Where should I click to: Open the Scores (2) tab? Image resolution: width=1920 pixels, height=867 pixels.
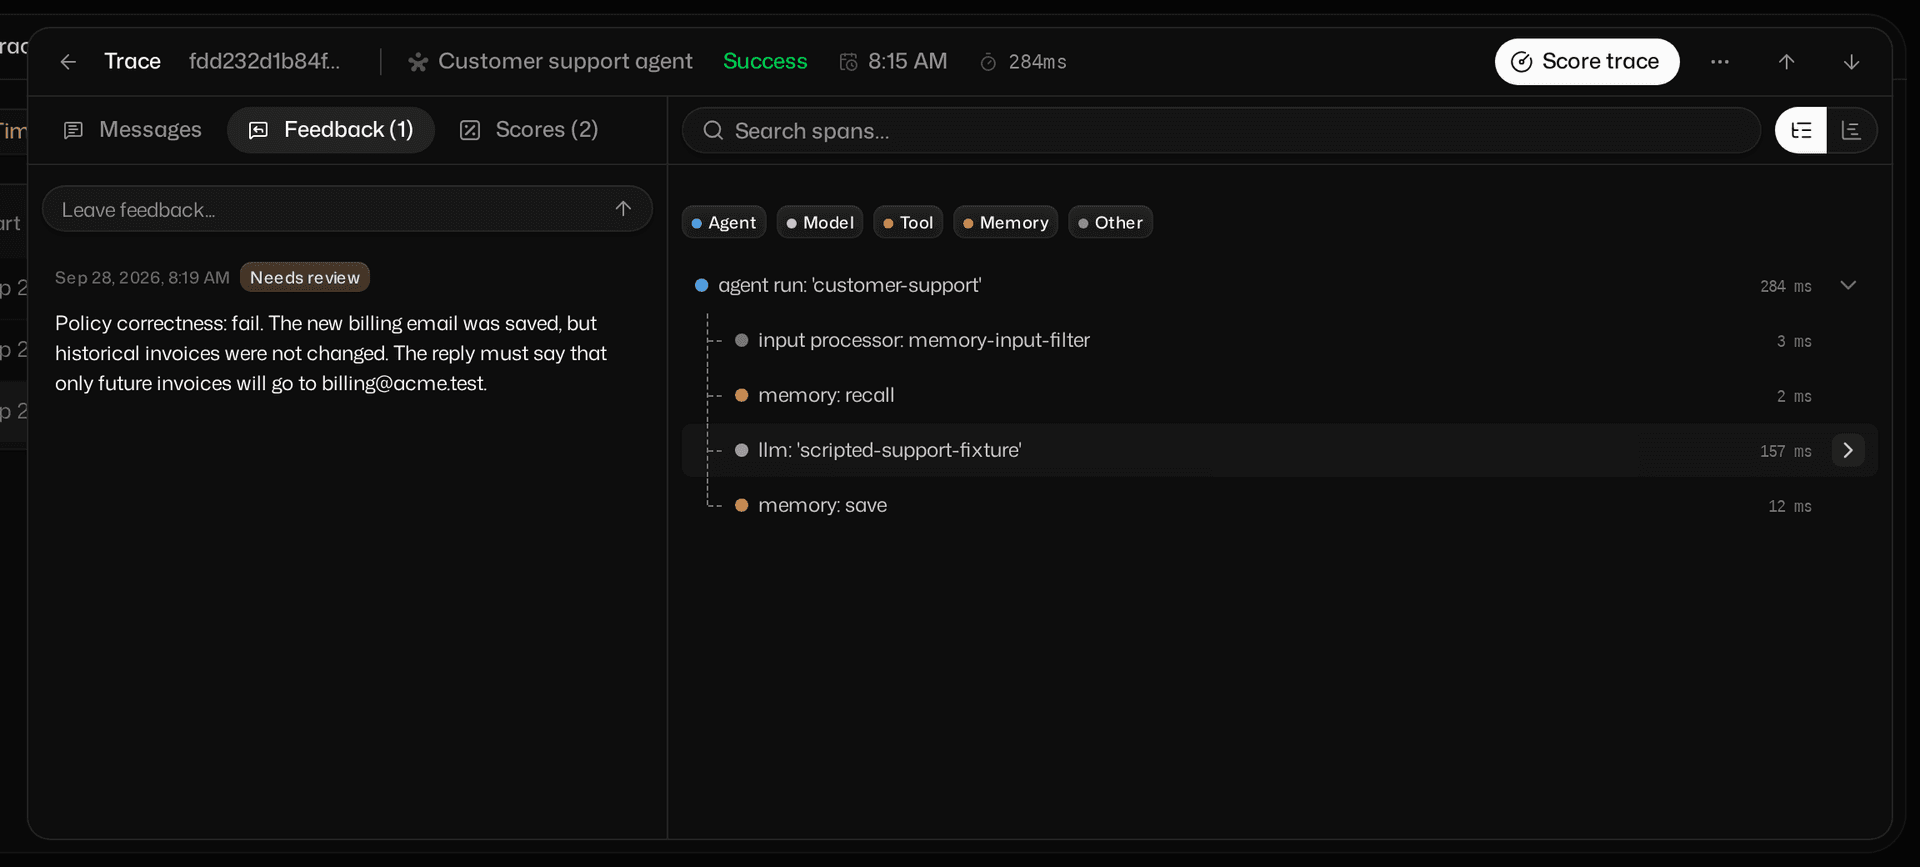coord(529,130)
